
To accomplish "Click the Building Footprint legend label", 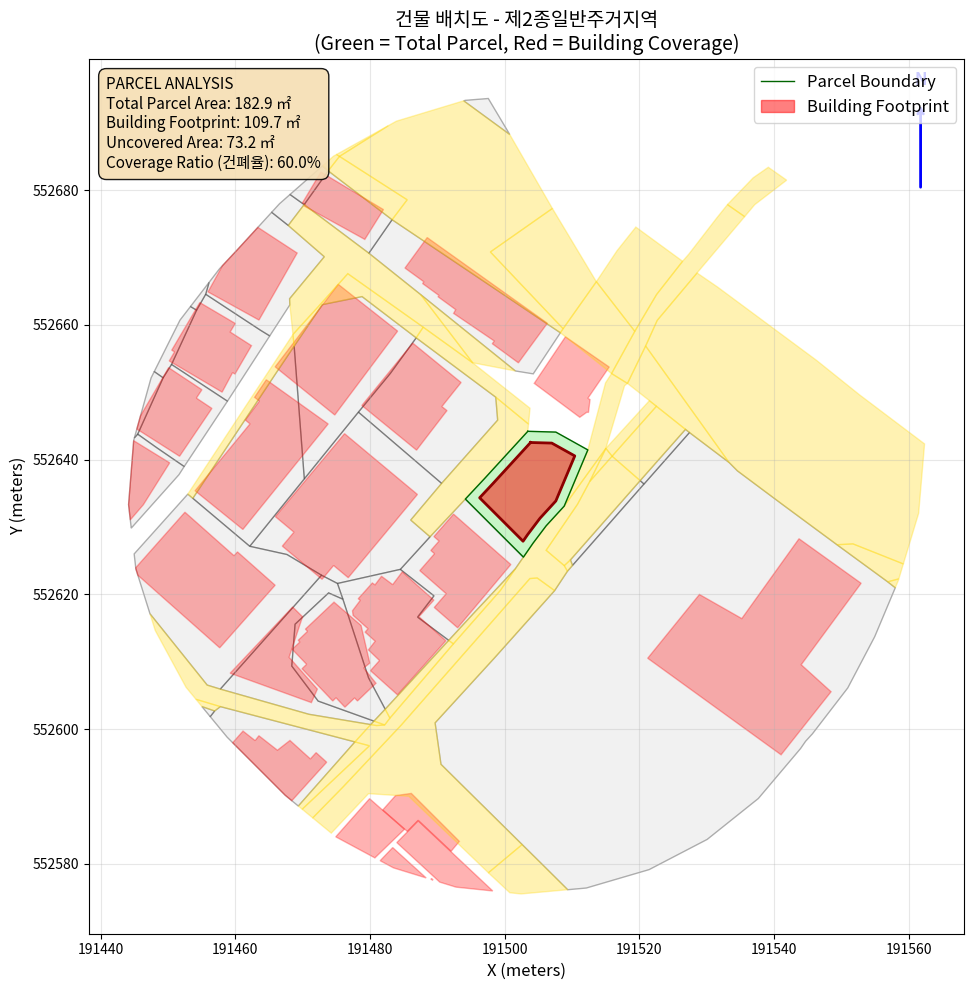I will click(877, 106).
